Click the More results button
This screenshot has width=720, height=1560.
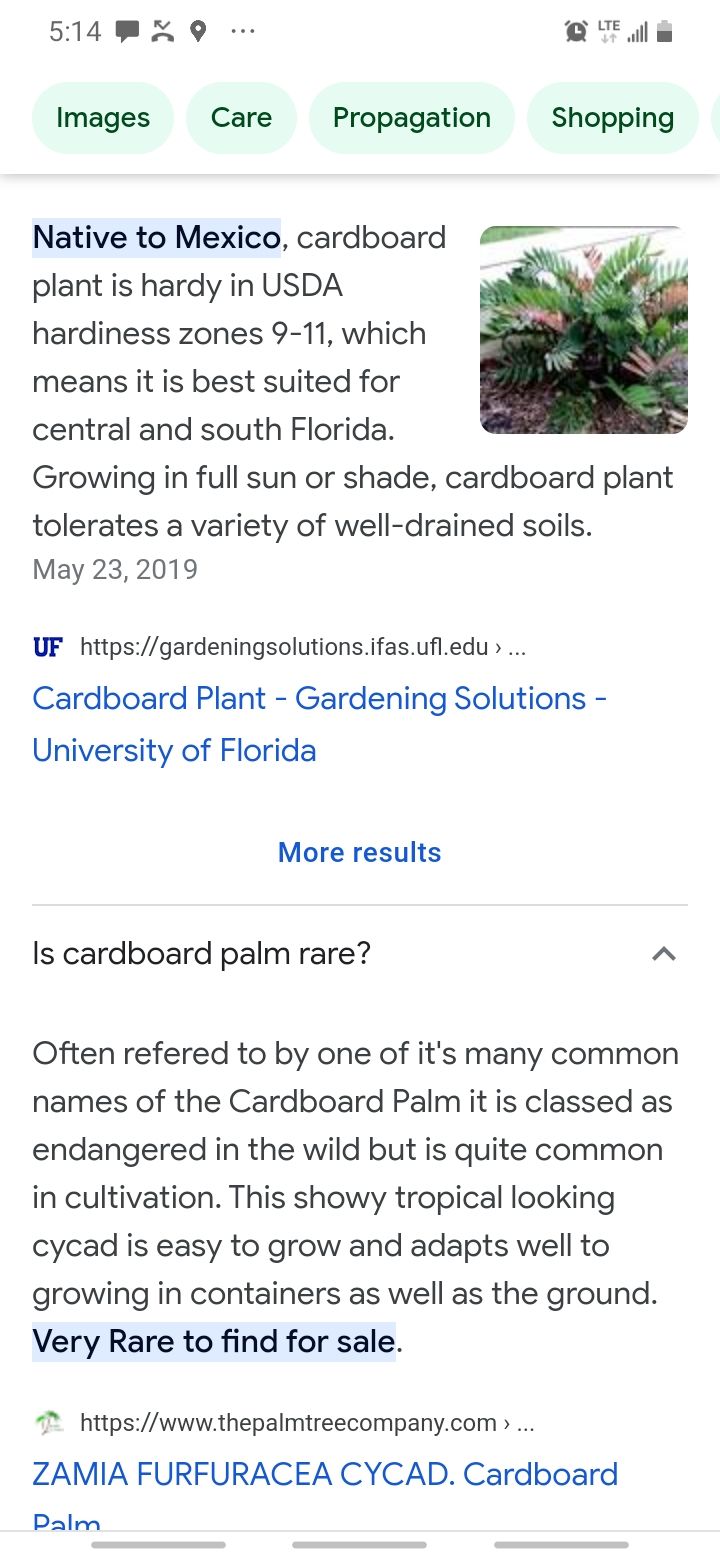(x=359, y=852)
